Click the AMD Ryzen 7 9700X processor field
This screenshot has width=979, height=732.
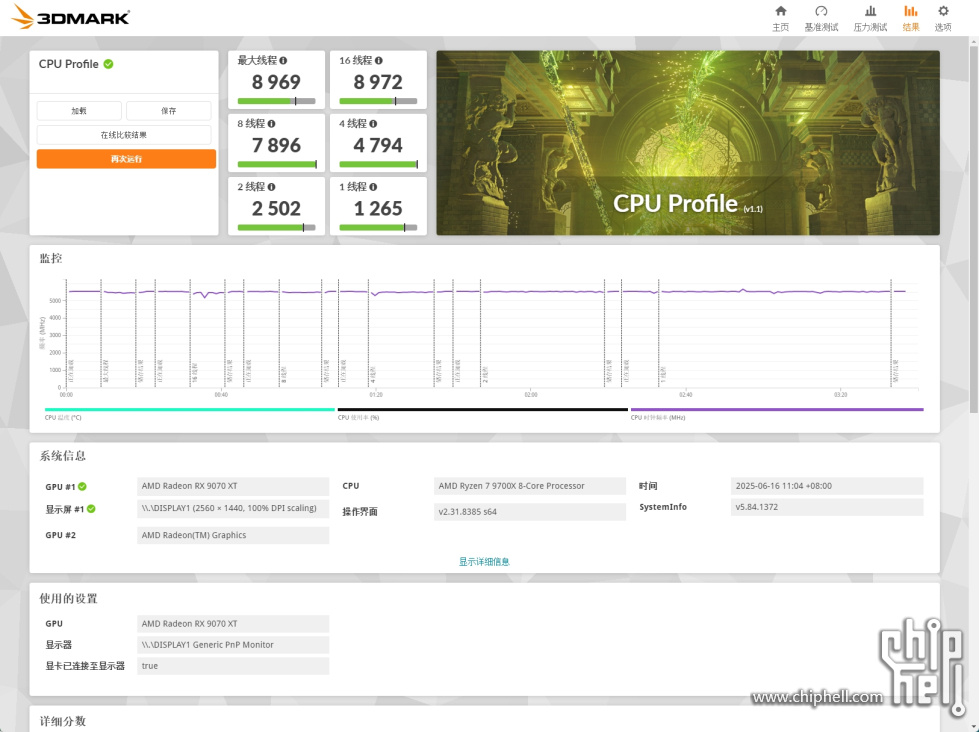click(529, 486)
